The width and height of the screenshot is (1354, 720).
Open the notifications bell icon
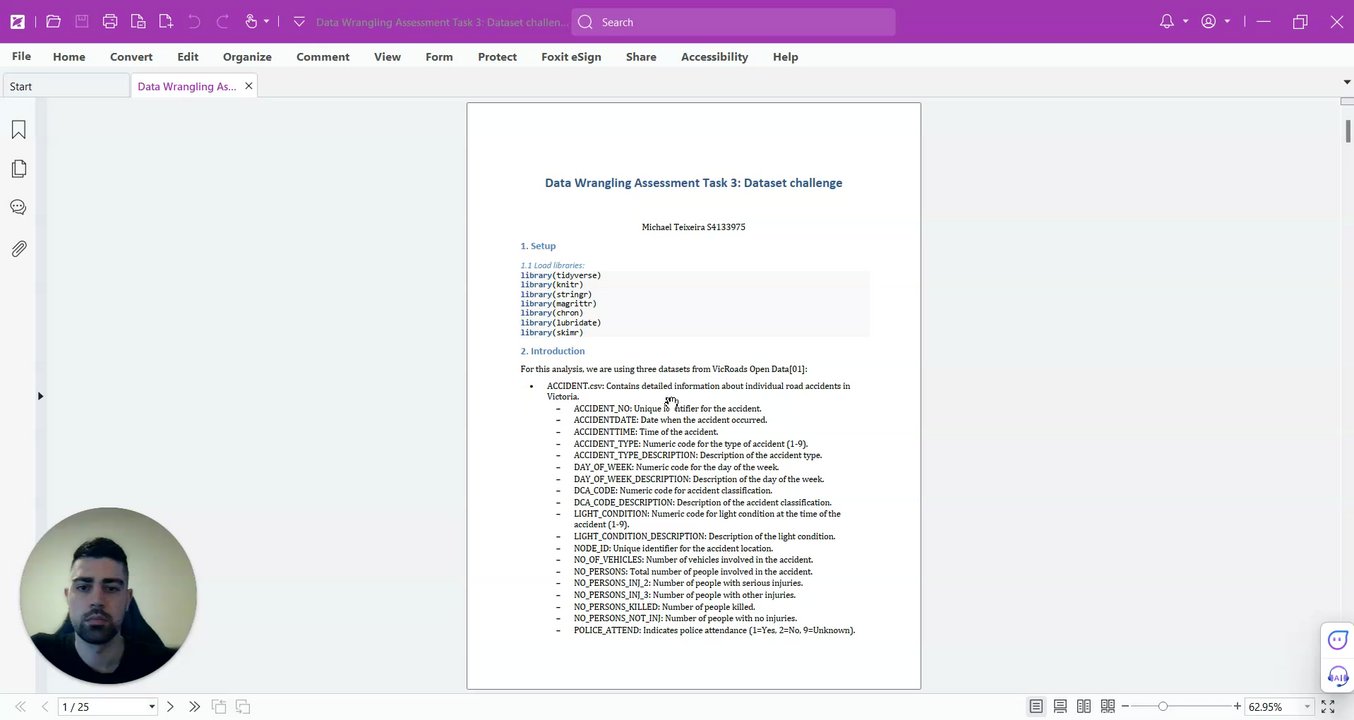coord(1167,21)
